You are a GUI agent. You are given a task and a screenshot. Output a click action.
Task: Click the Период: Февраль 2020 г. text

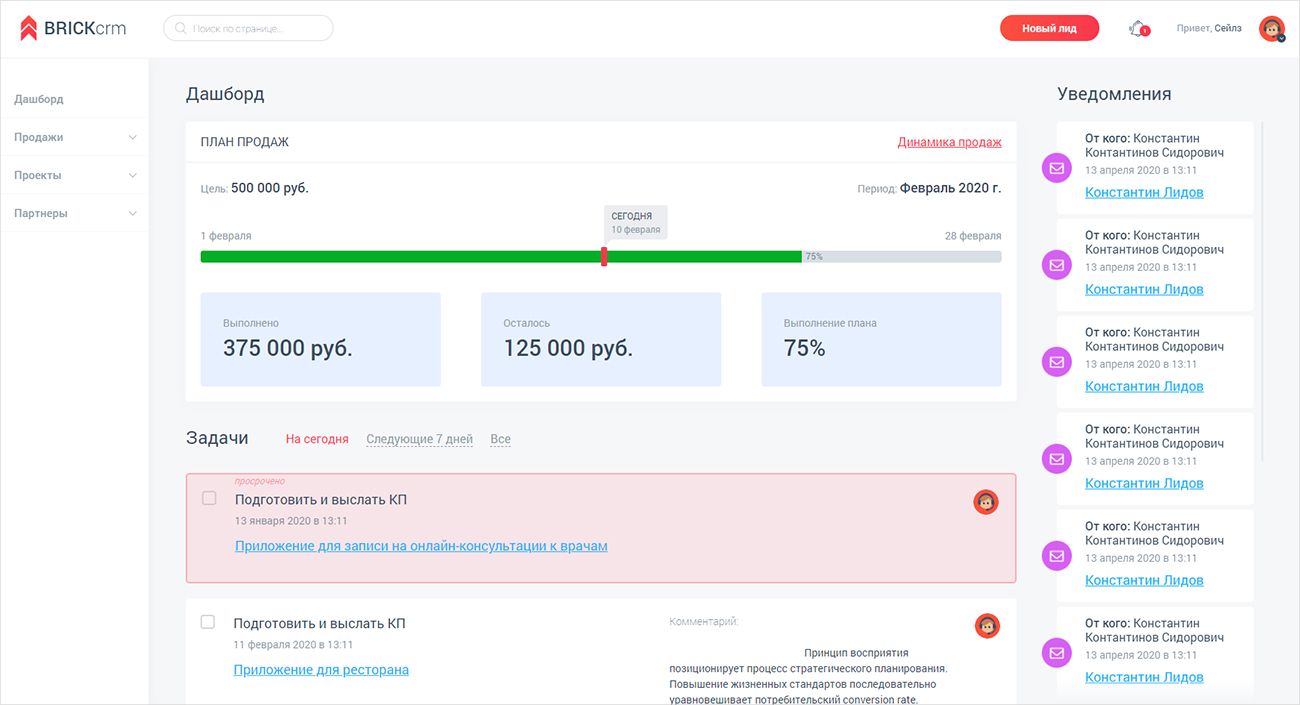click(x=929, y=188)
